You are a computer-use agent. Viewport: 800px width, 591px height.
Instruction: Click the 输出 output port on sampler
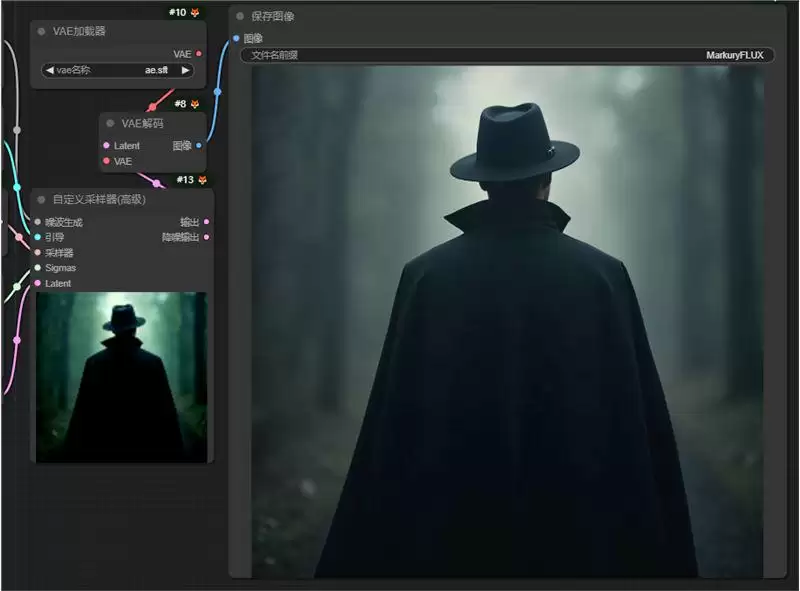click(x=206, y=221)
